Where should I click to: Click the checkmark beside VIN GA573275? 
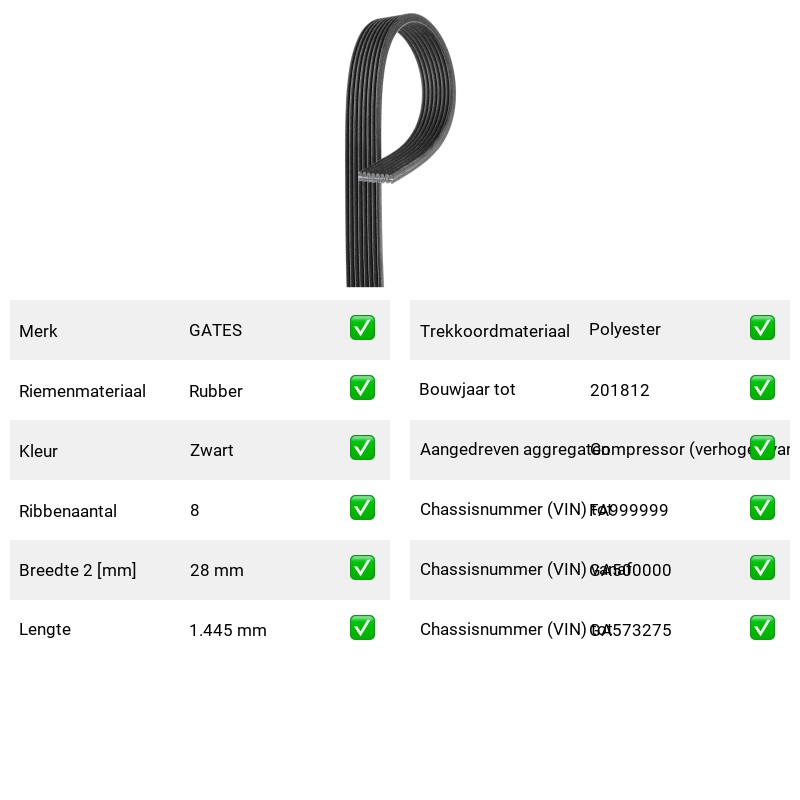pos(762,628)
